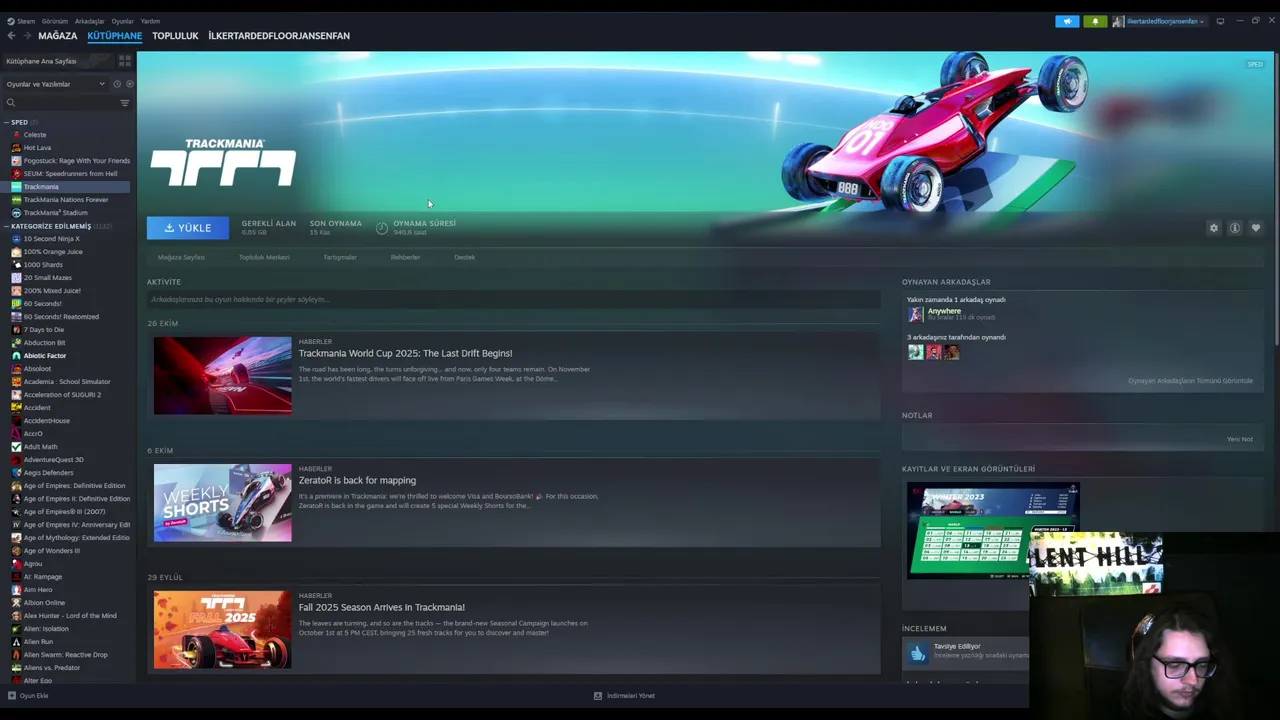Open the Topluluk Merkezi link

click(x=264, y=257)
